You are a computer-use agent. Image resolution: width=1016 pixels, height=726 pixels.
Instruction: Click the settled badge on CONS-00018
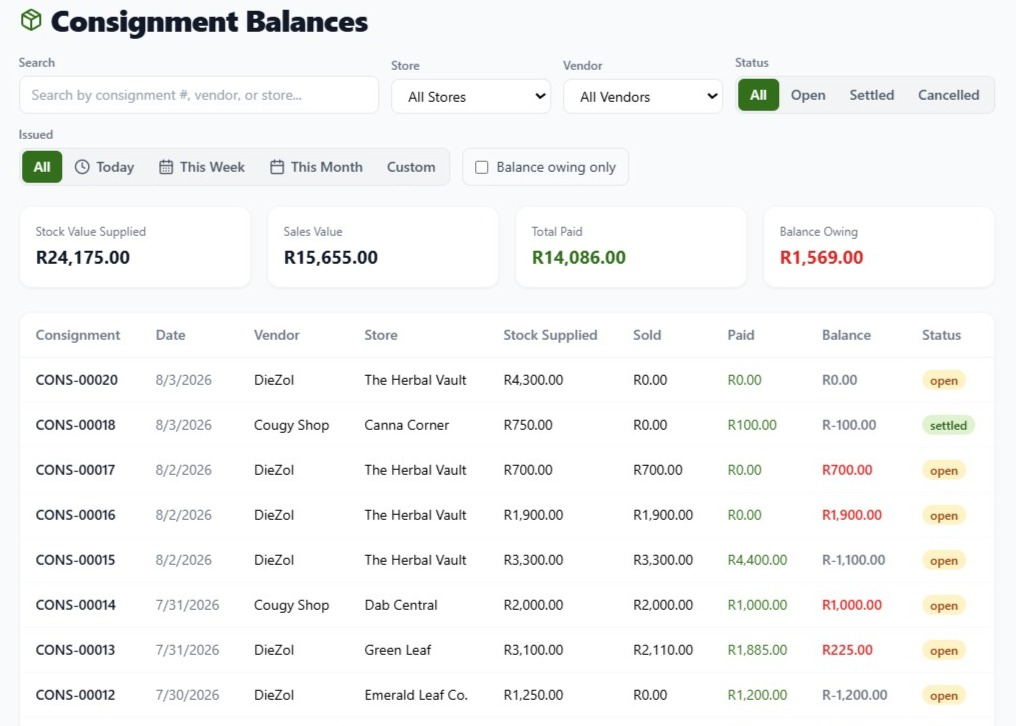click(948, 425)
